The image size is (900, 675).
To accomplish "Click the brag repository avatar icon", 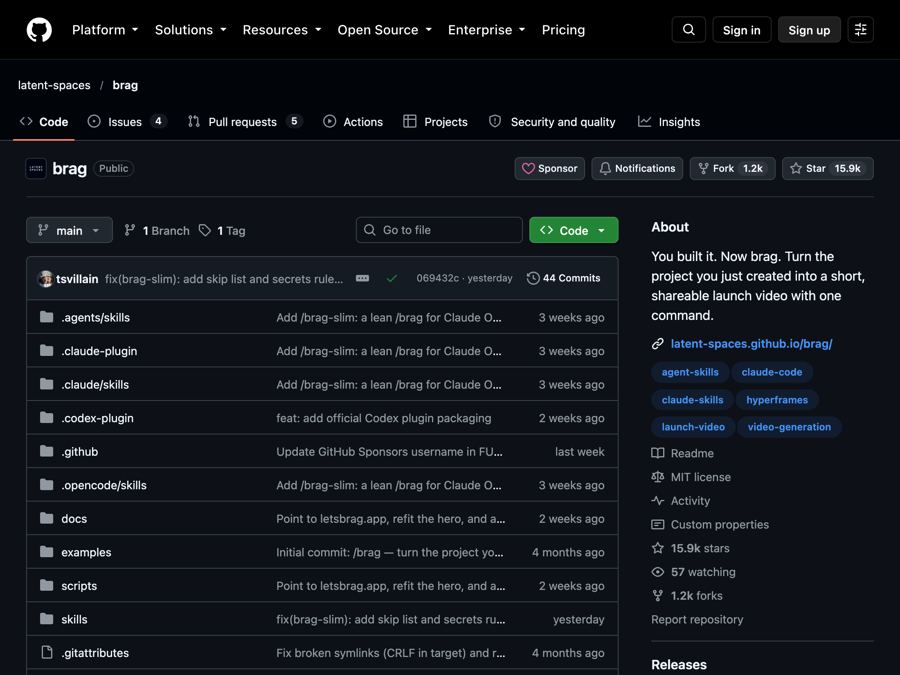I will coord(36,169).
